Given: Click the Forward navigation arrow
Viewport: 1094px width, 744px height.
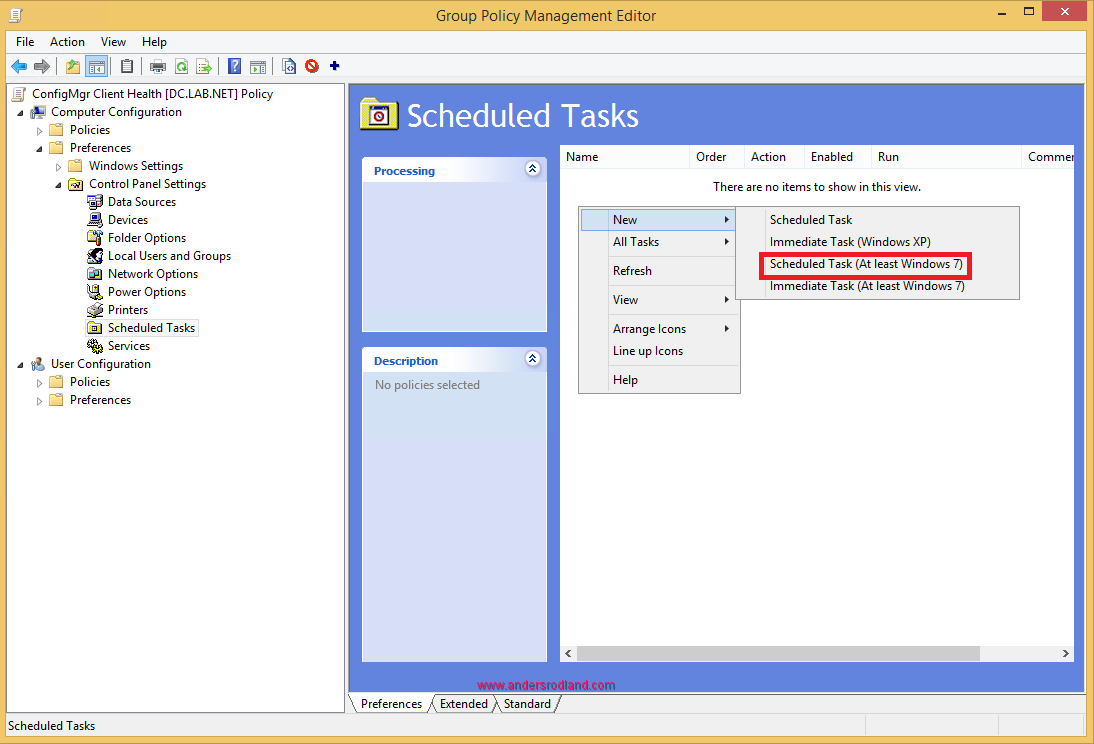Looking at the screenshot, I should [x=40, y=66].
